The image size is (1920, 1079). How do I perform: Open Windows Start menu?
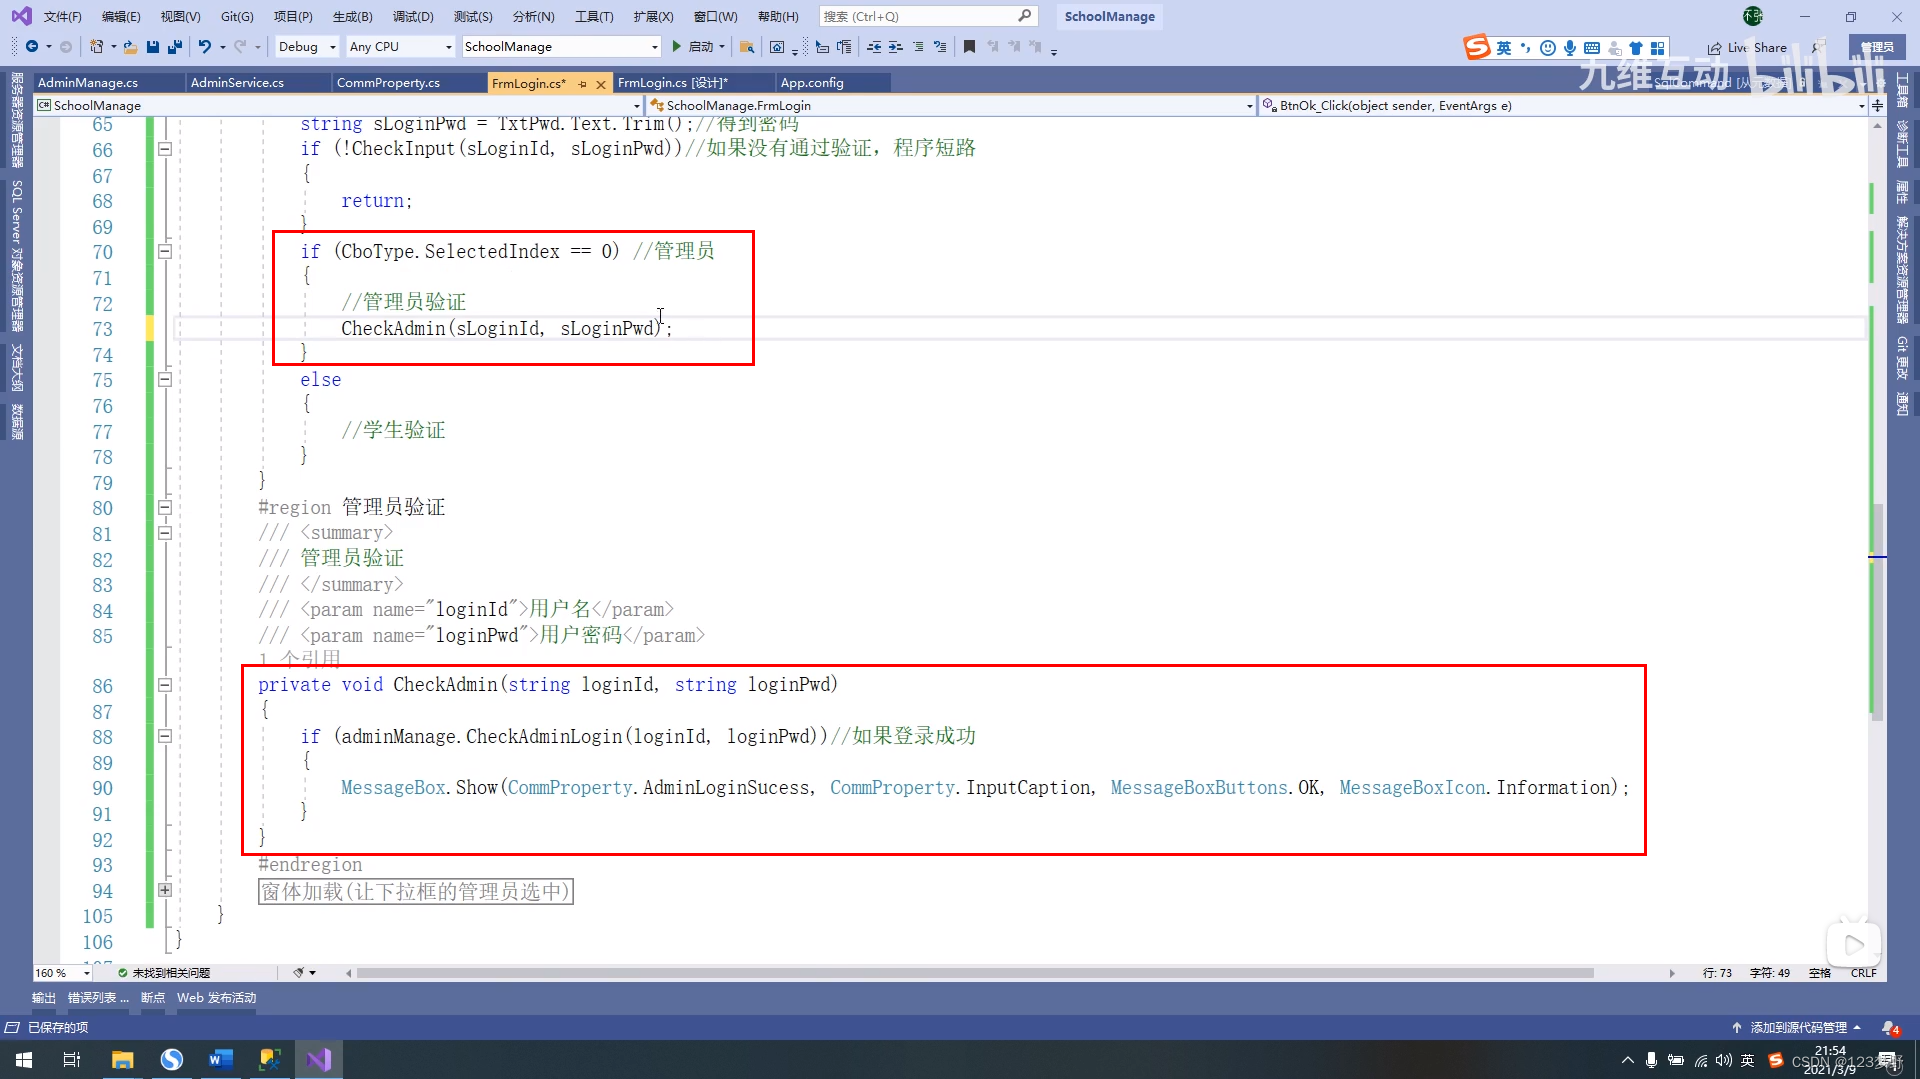point(24,1060)
